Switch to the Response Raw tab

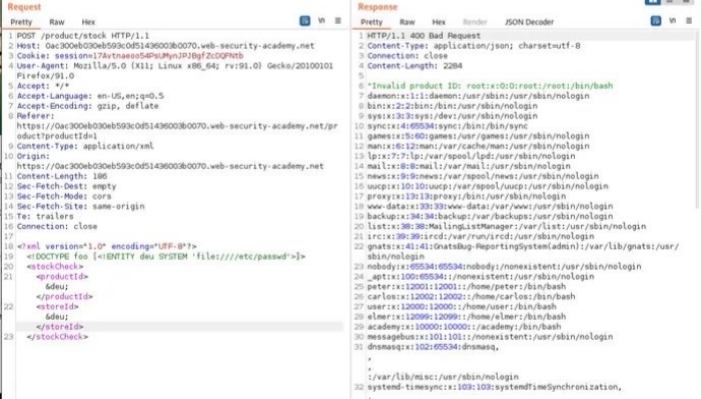point(407,22)
